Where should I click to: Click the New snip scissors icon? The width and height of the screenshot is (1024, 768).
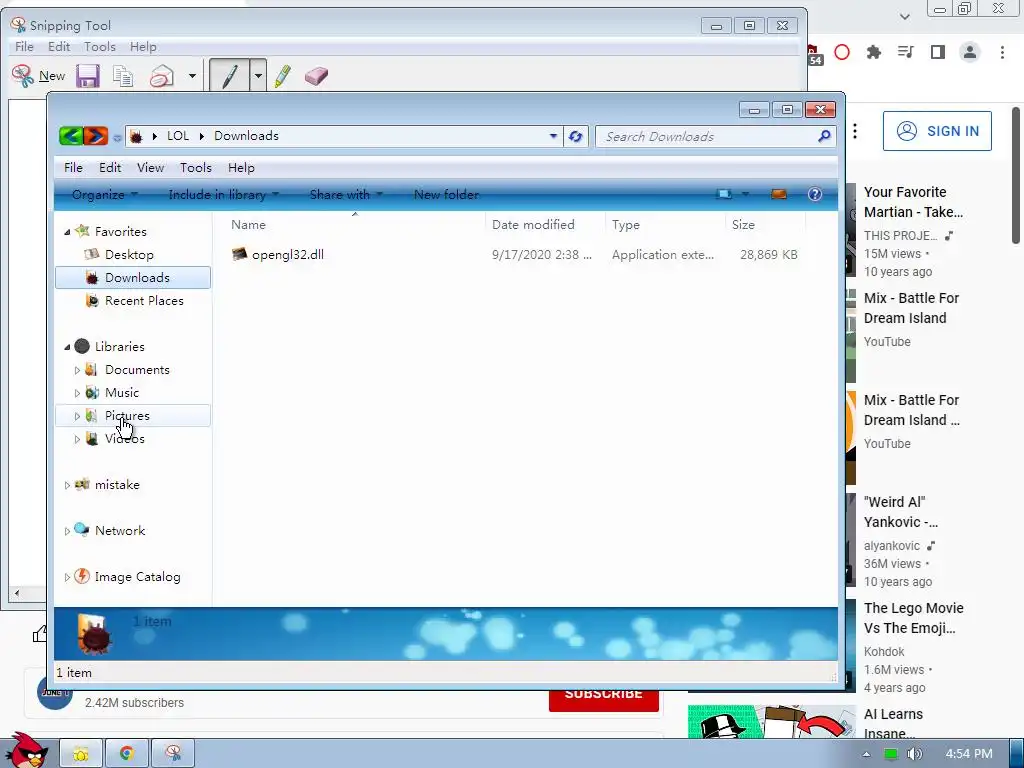tap(23, 76)
